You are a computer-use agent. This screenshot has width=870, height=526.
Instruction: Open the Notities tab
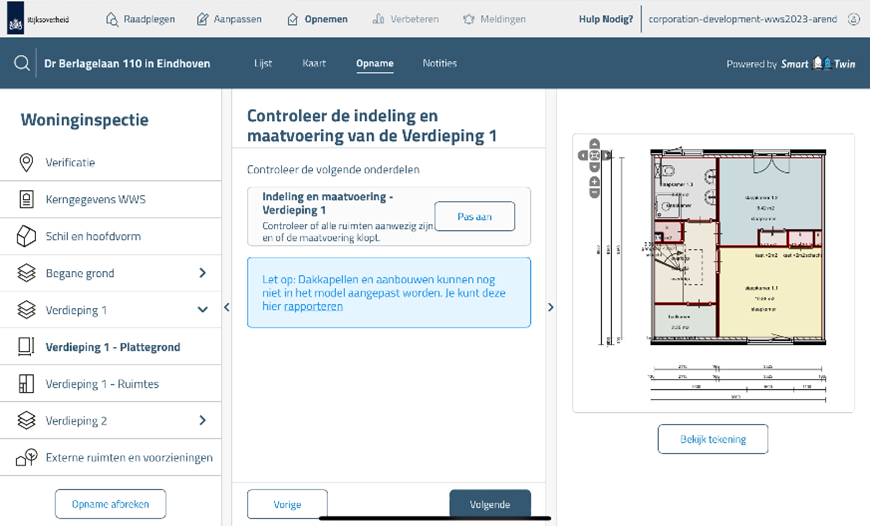click(439, 64)
